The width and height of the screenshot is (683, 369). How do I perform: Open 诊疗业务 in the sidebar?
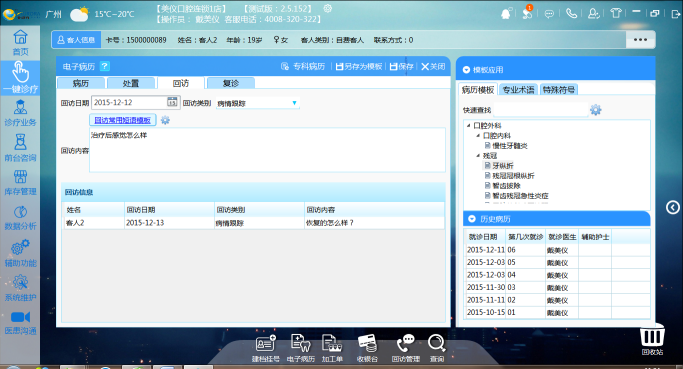coord(20,113)
